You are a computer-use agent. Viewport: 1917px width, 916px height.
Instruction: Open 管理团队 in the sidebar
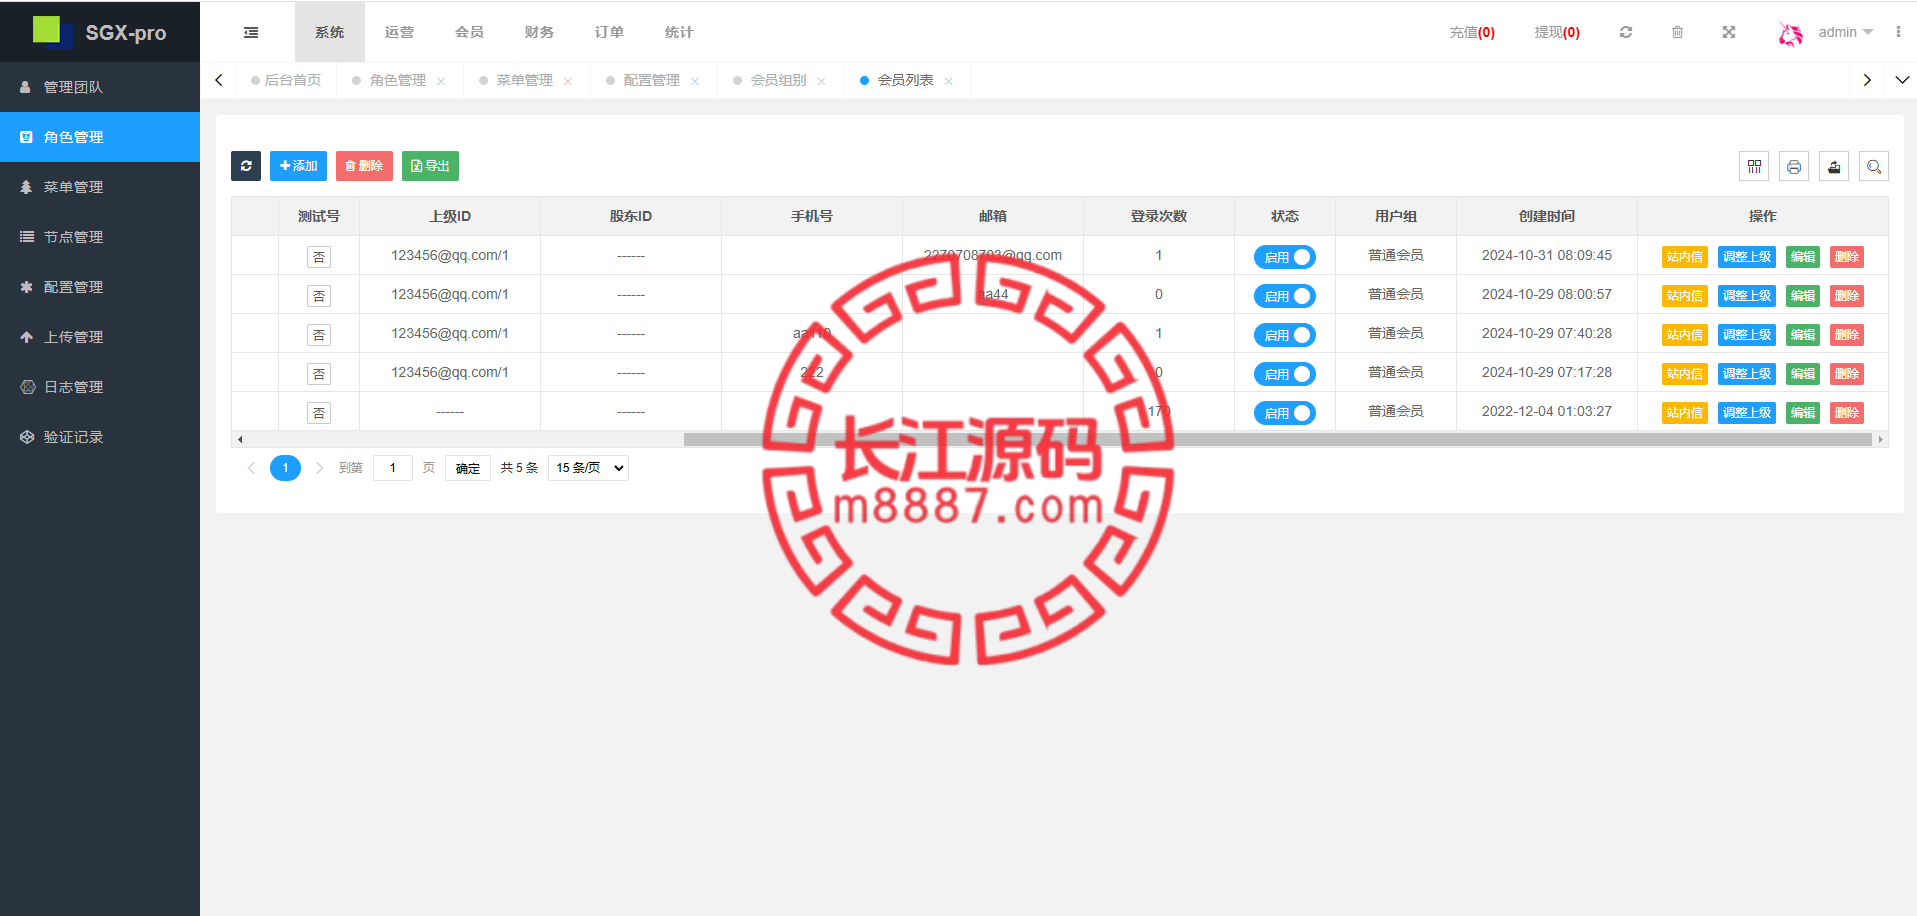[100, 87]
